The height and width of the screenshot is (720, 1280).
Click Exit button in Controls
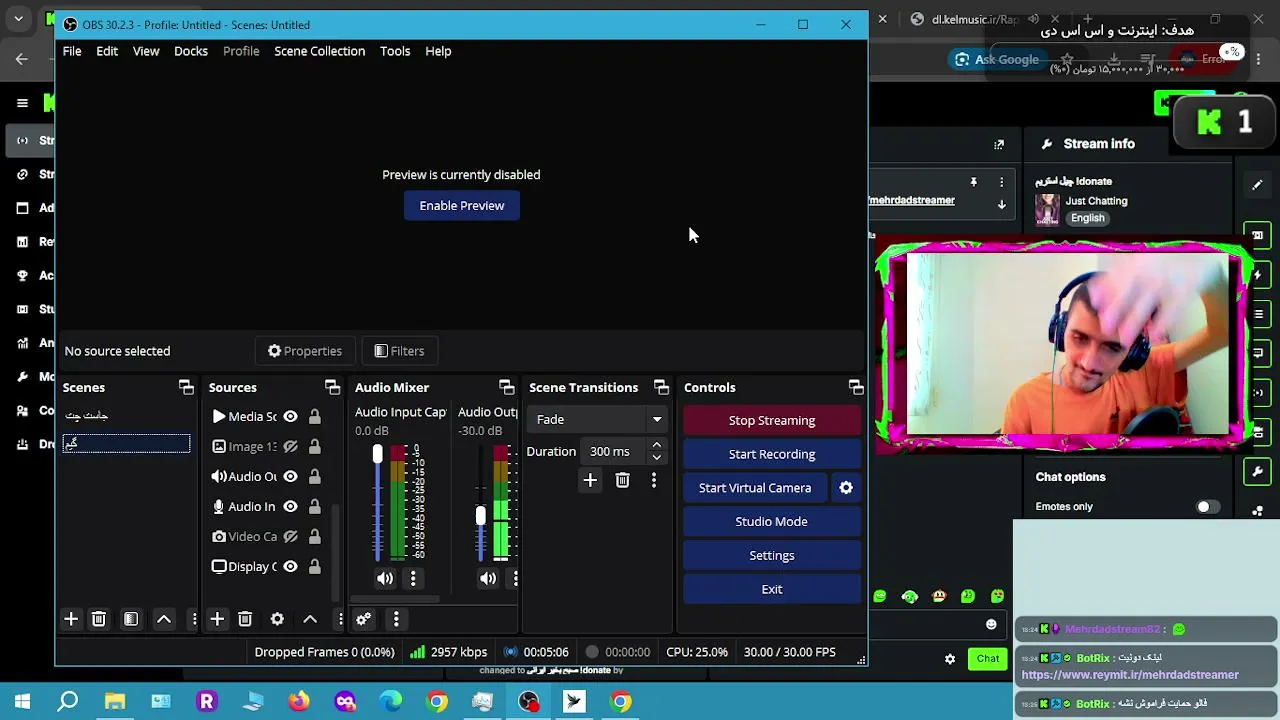[x=772, y=590]
